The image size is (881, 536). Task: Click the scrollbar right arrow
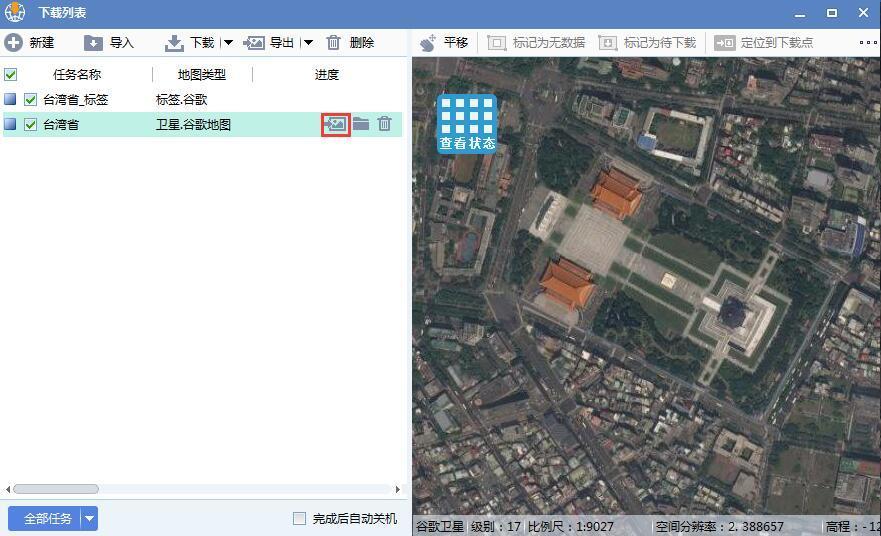coord(398,489)
